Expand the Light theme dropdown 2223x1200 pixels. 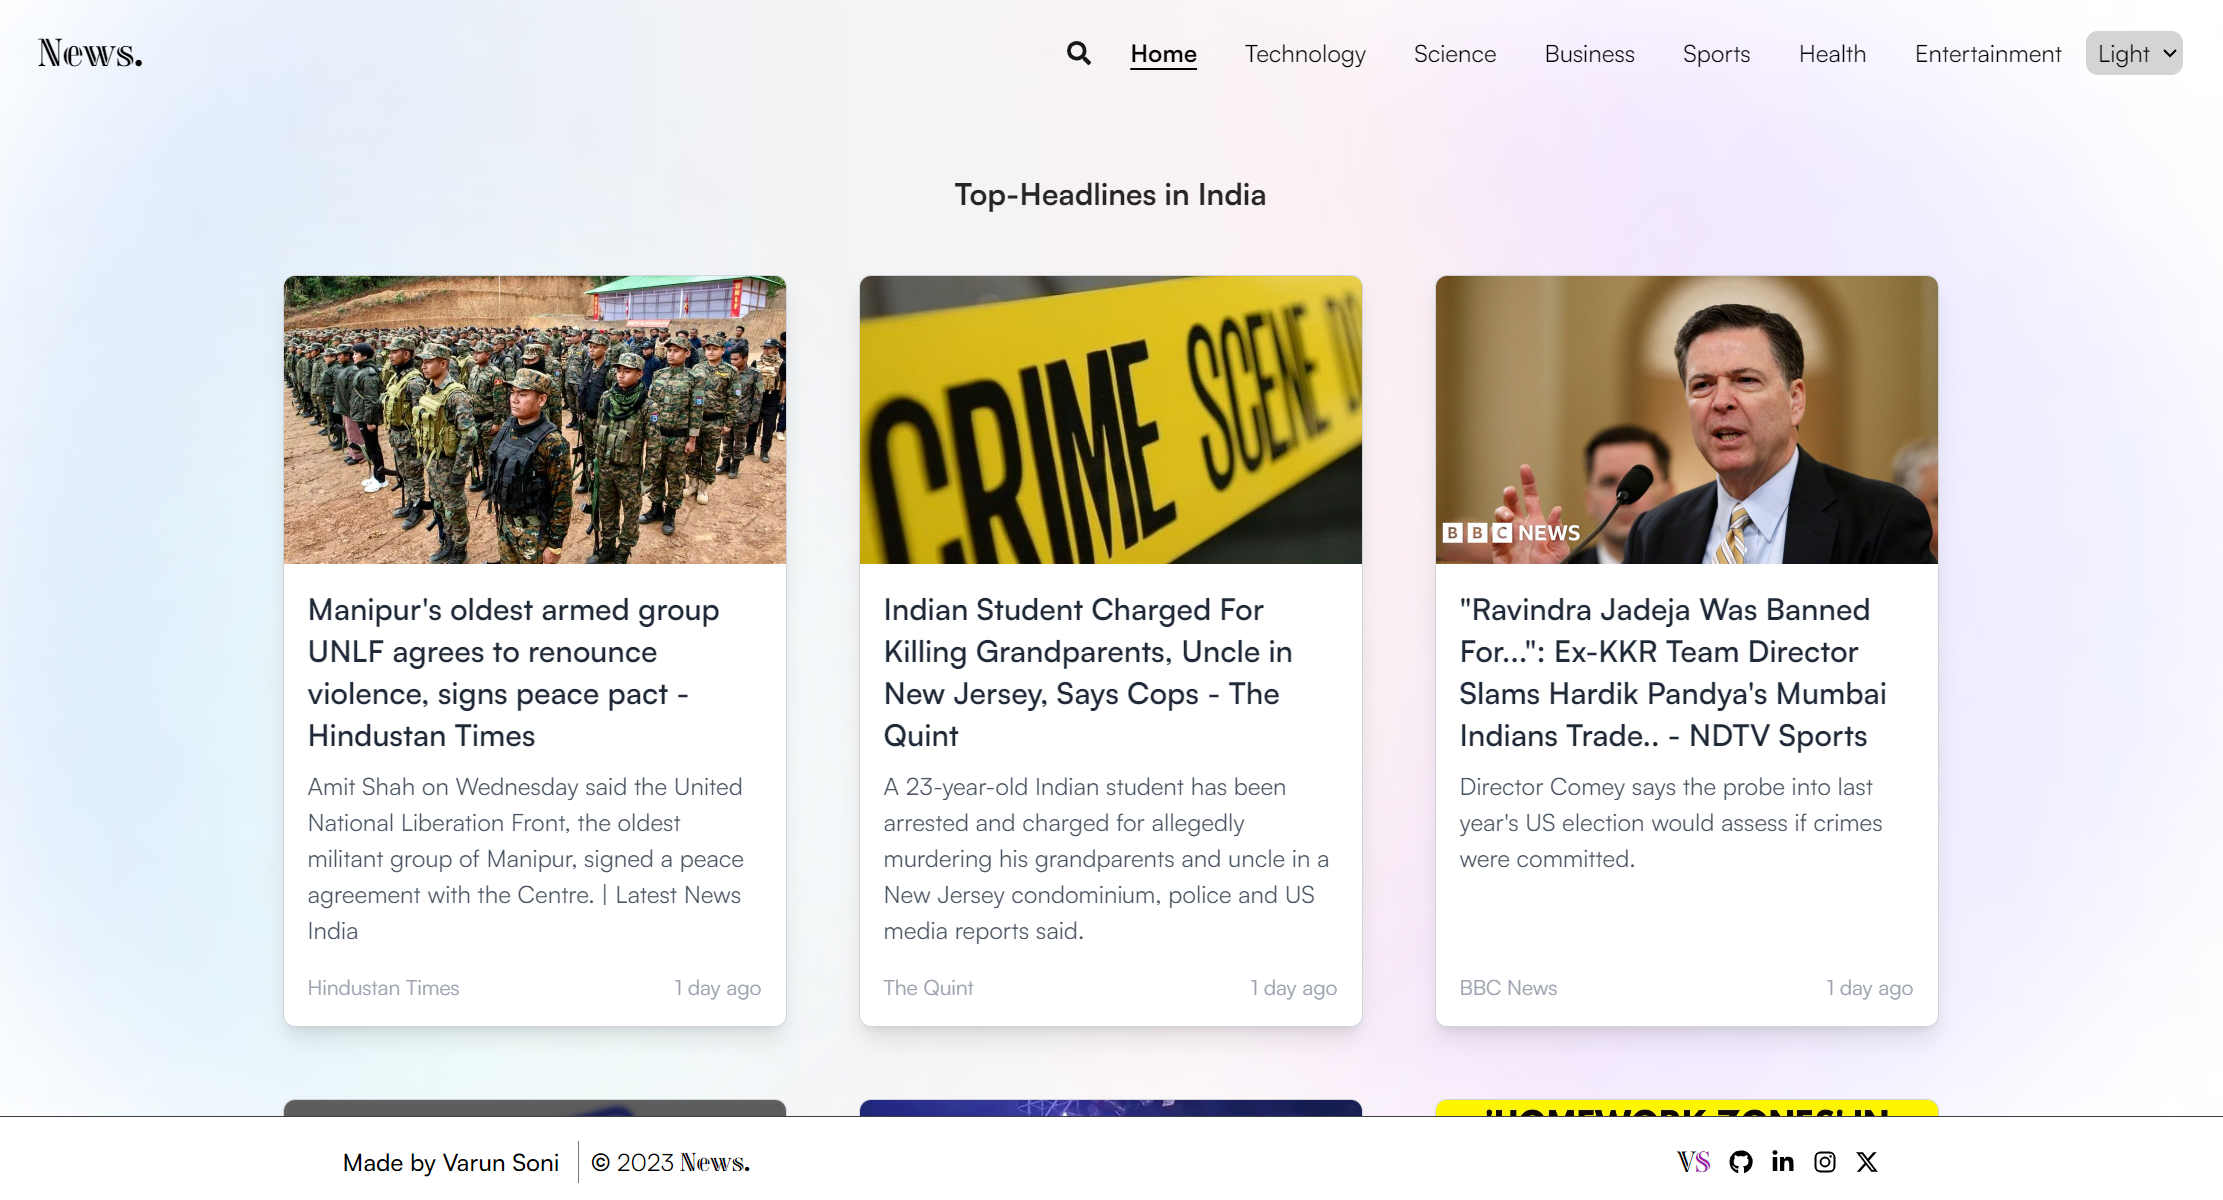click(2134, 53)
